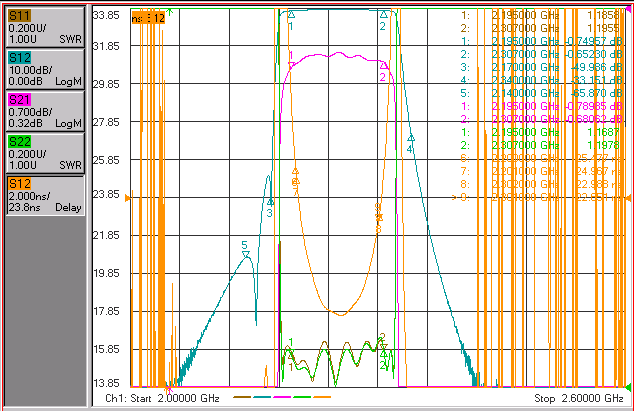Click the 19.85 y-axis value
The width and height of the screenshot is (634, 411).
(106, 273)
